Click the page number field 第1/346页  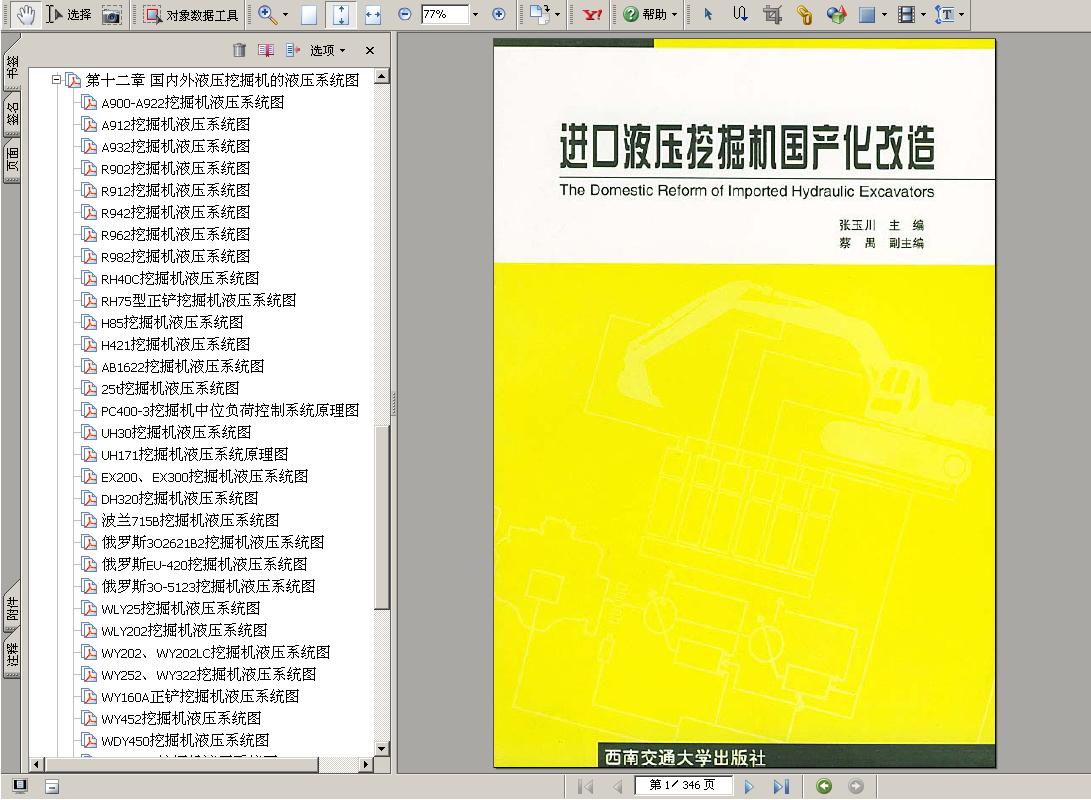683,785
